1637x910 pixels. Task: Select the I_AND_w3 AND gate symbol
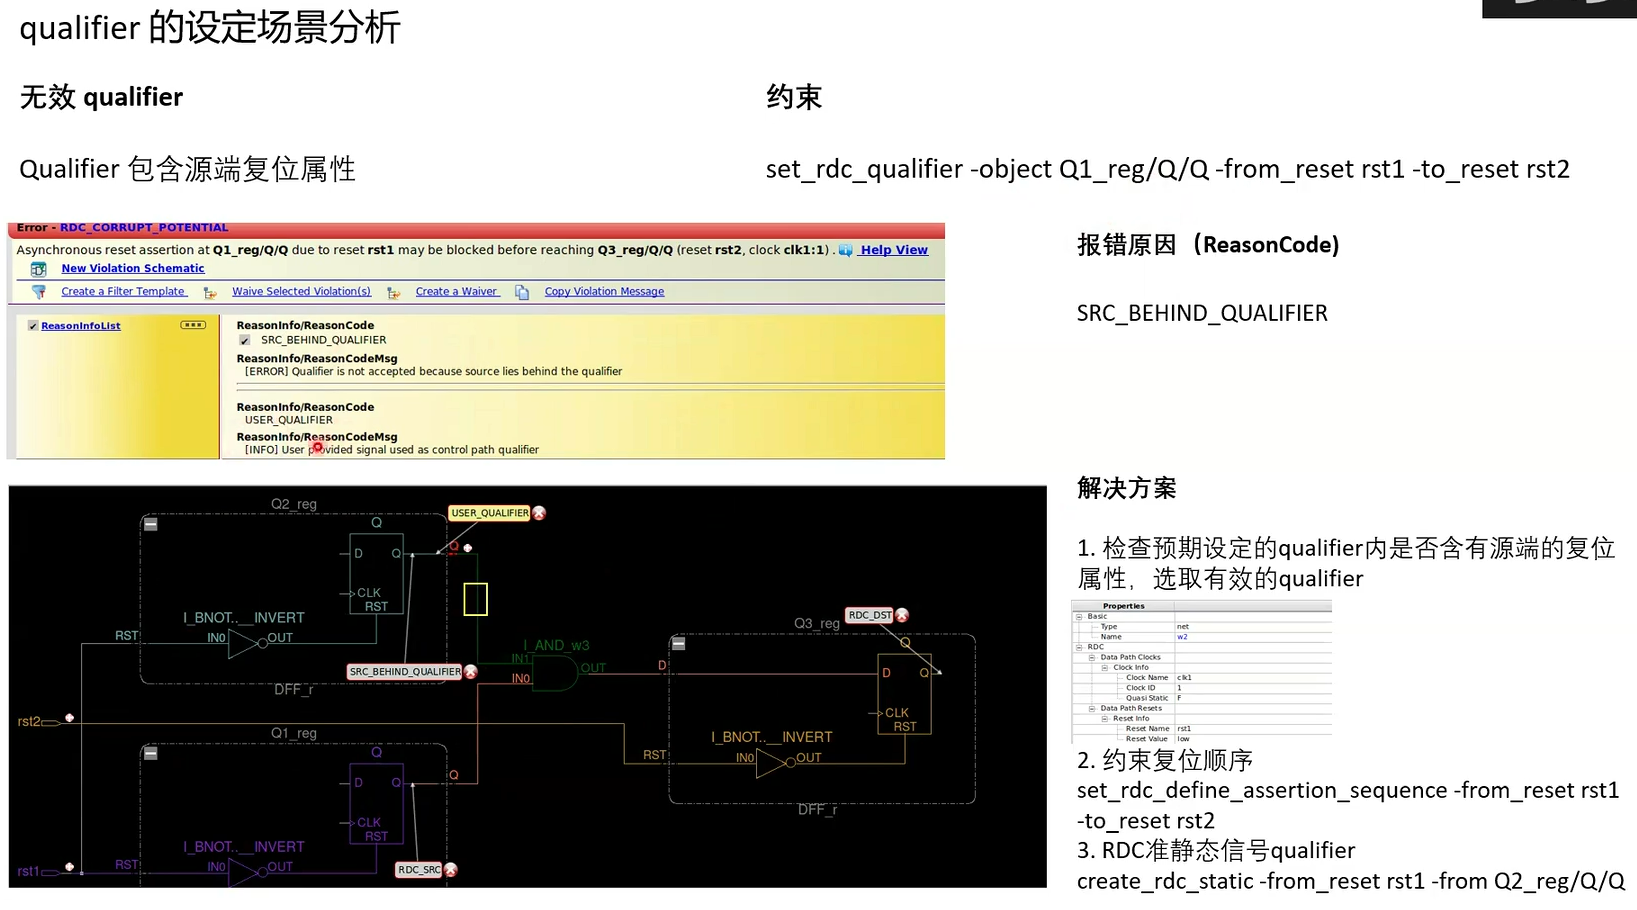[556, 673]
